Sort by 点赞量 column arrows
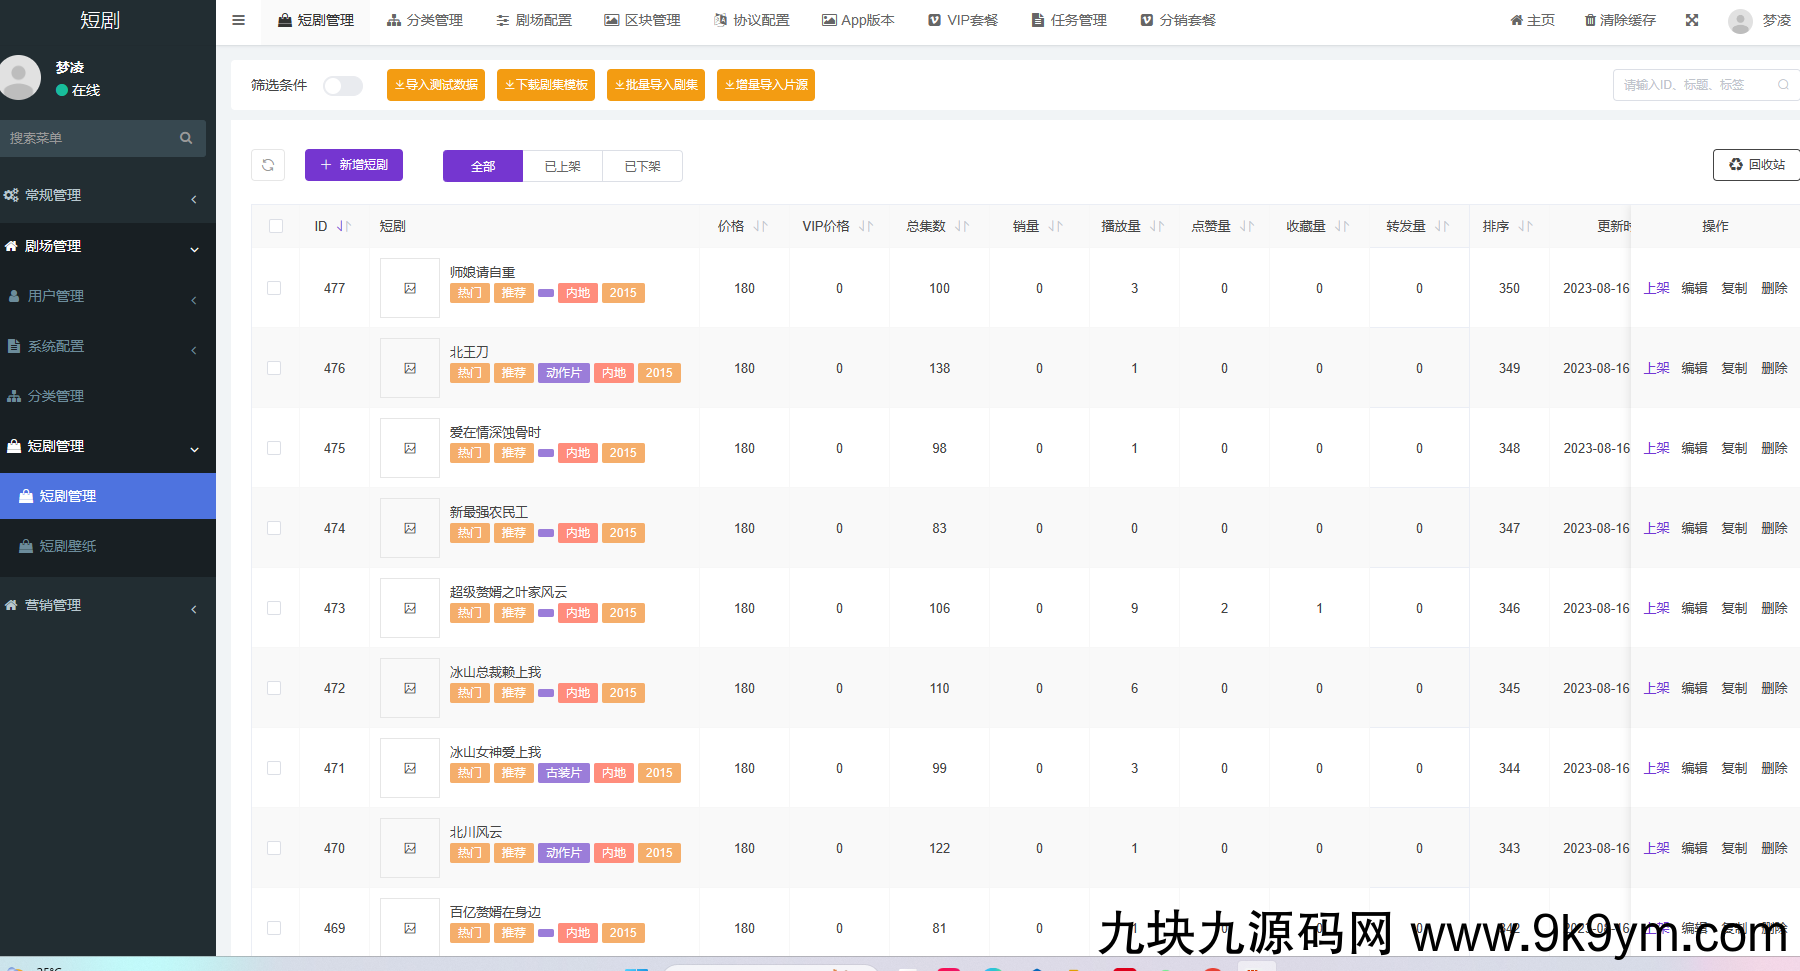 click(x=1247, y=226)
